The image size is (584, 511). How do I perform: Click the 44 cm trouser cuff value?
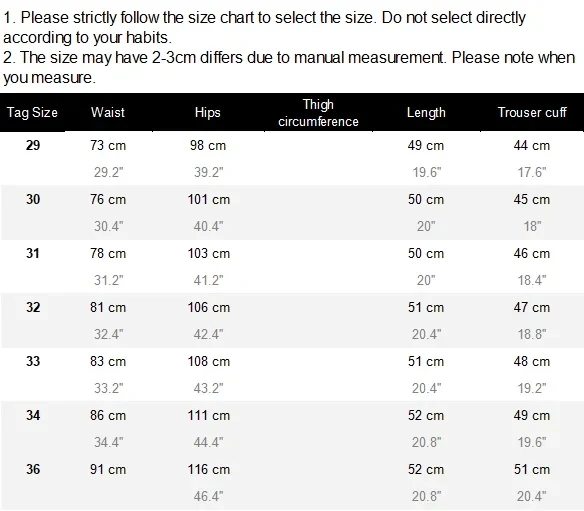[532, 145]
